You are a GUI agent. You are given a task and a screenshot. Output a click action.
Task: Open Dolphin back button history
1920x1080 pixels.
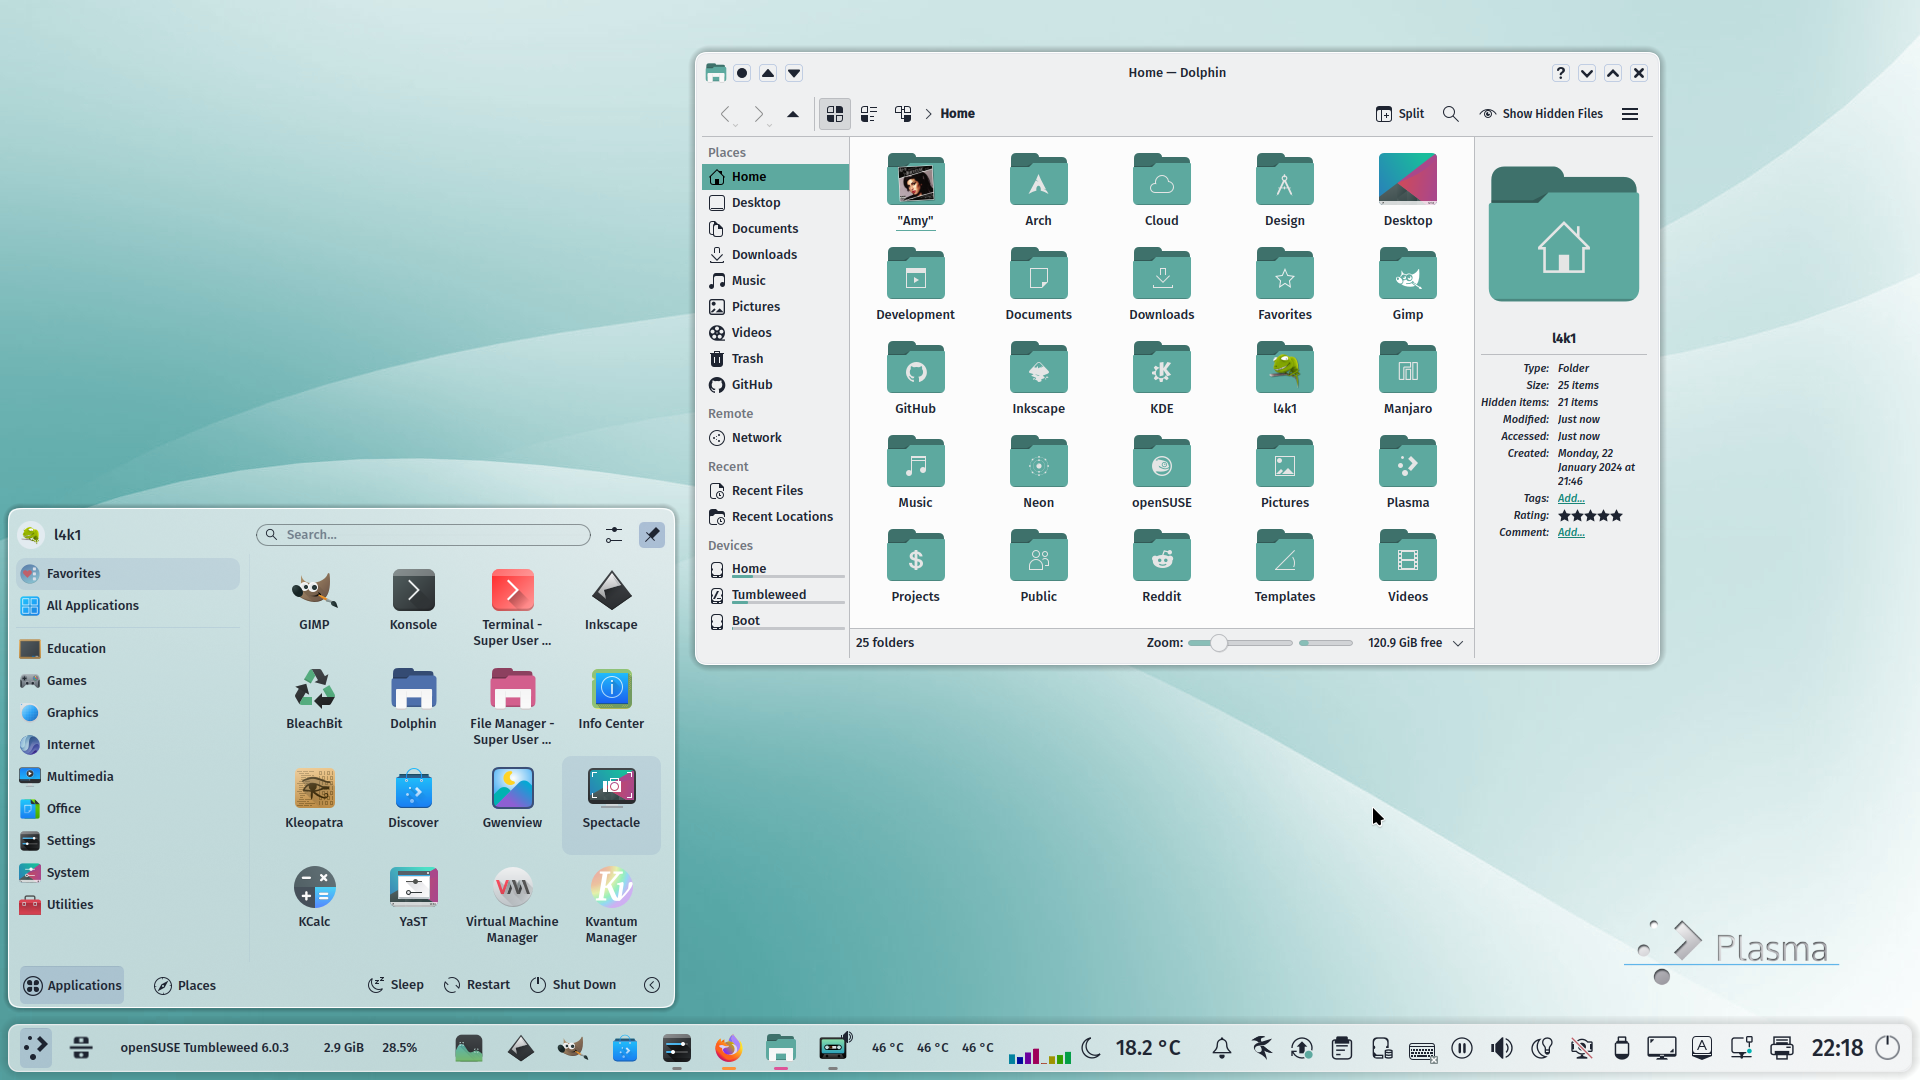[x=726, y=114]
